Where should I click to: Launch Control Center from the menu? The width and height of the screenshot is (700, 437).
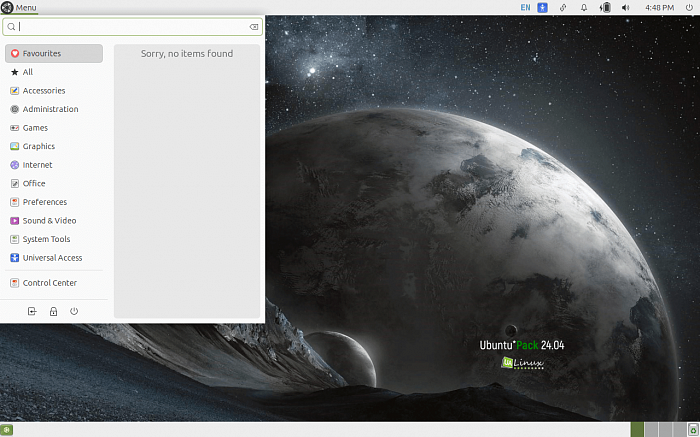pyautogui.click(x=54, y=283)
